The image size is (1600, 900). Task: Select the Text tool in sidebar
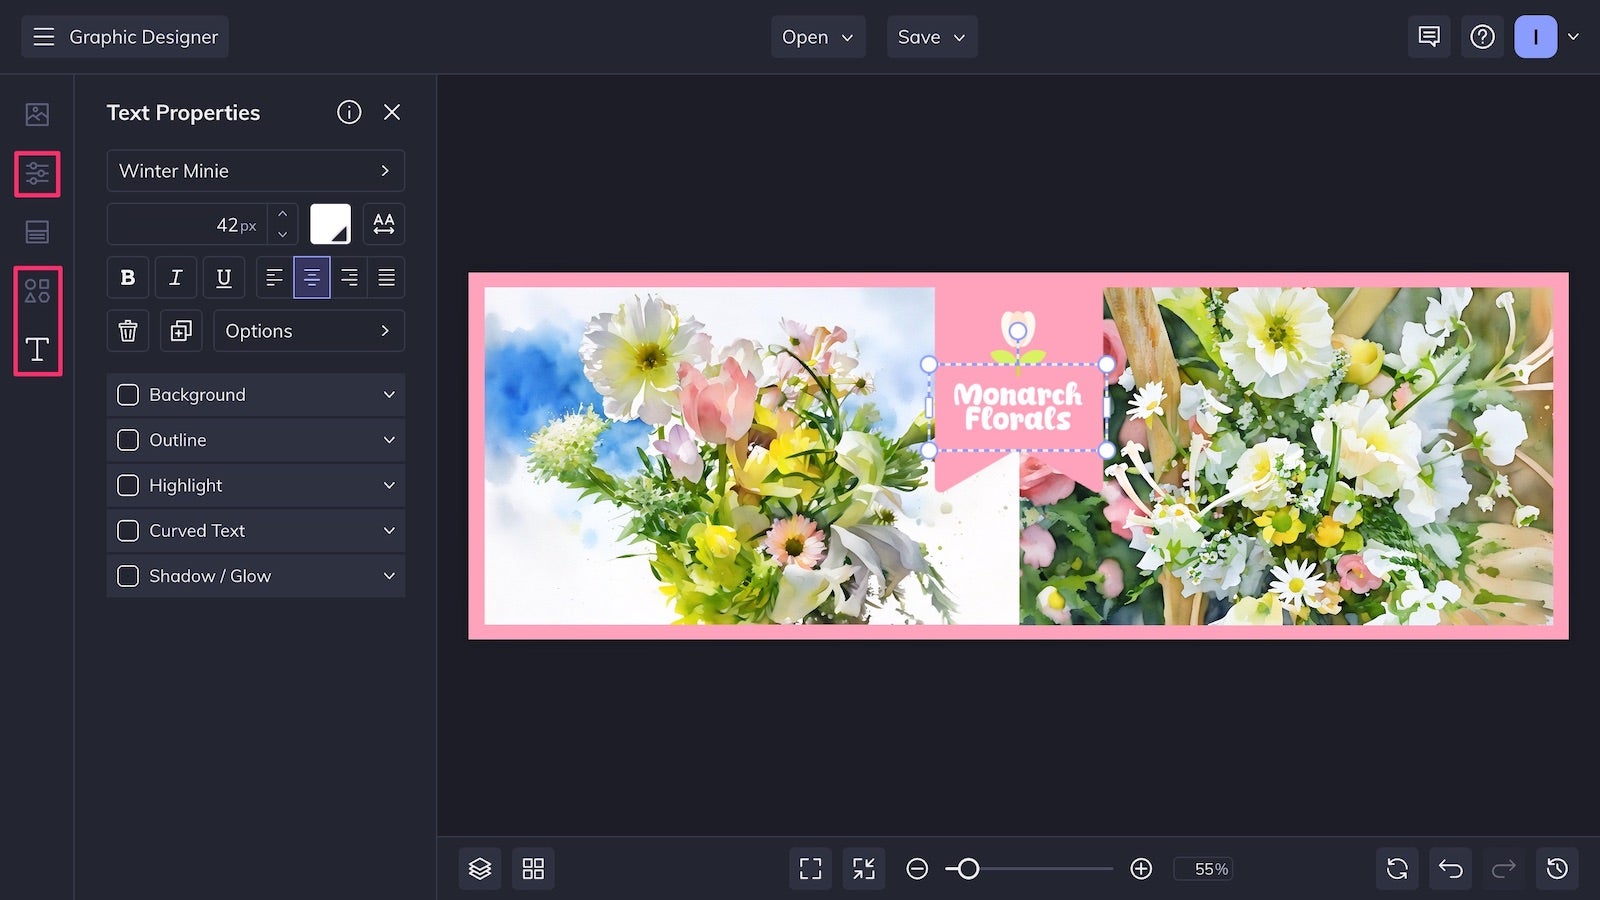click(37, 349)
